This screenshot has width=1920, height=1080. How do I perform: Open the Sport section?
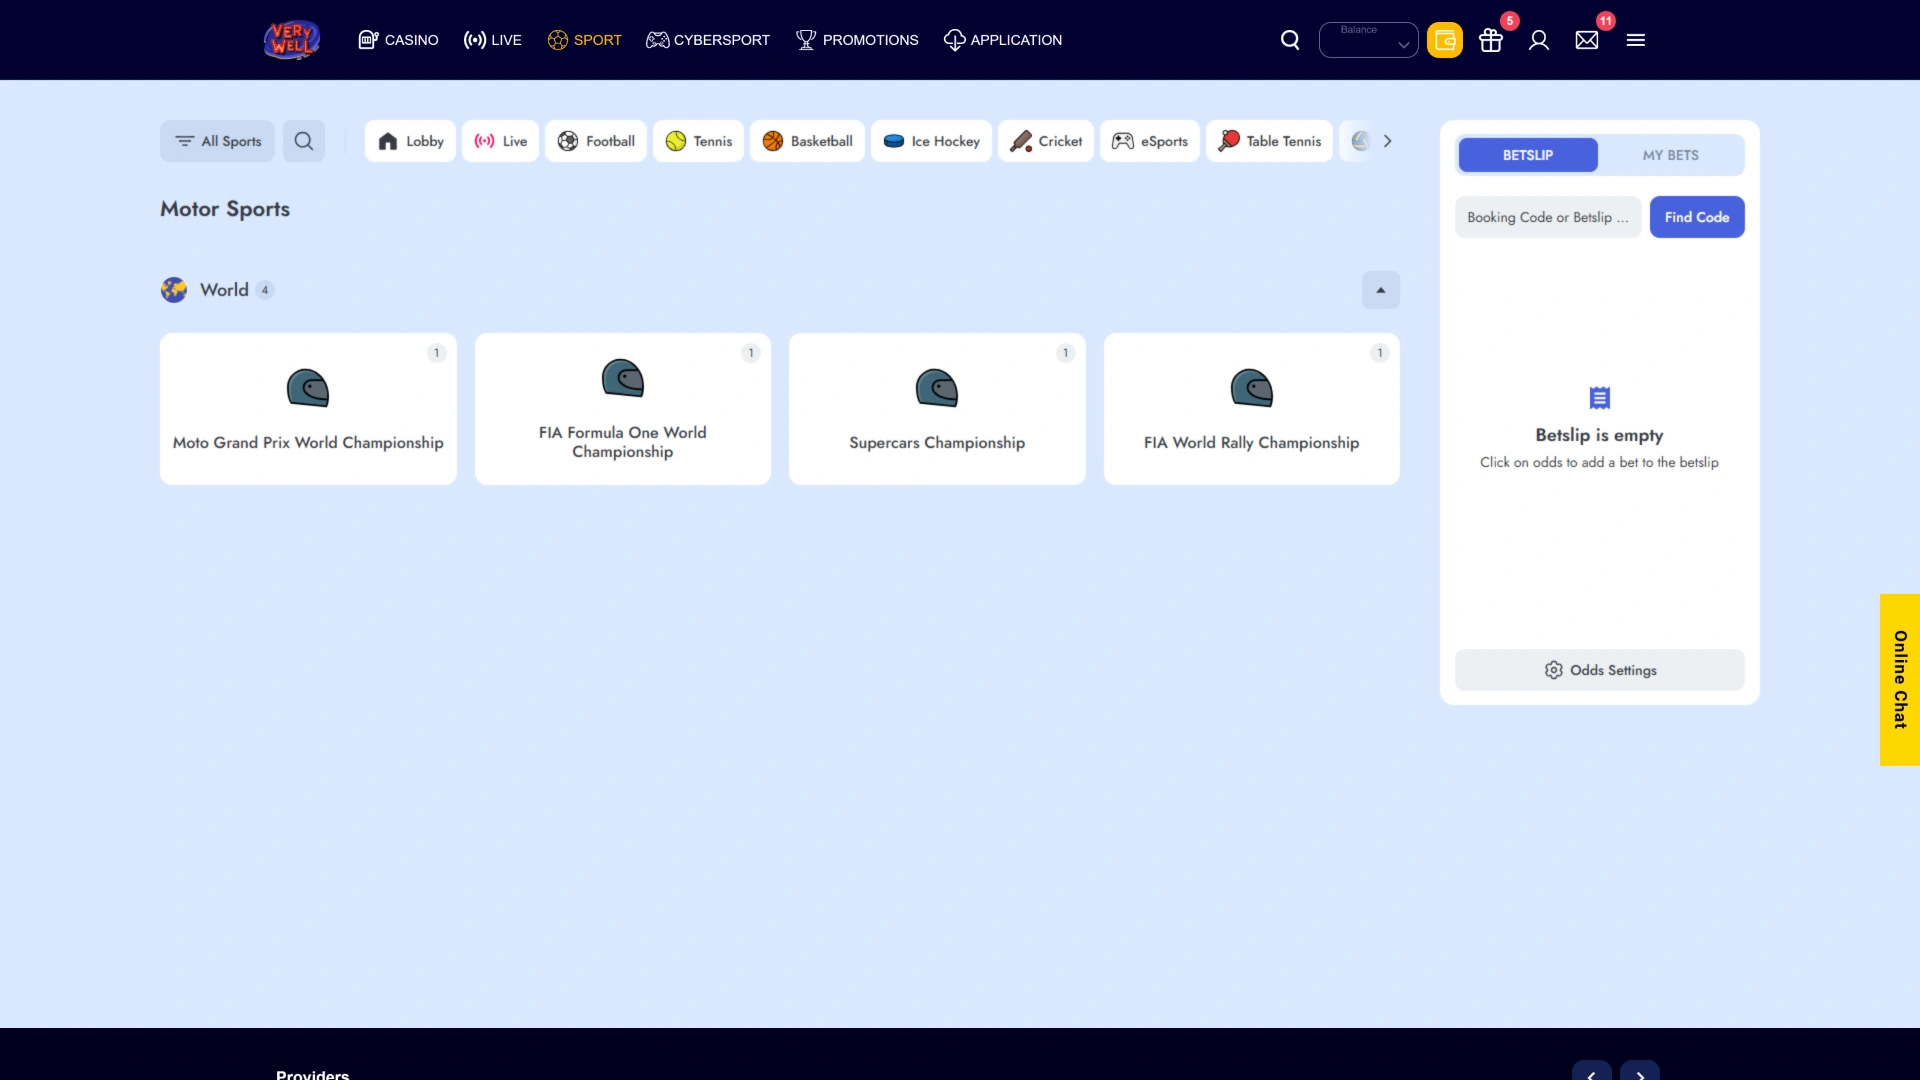[584, 40]
